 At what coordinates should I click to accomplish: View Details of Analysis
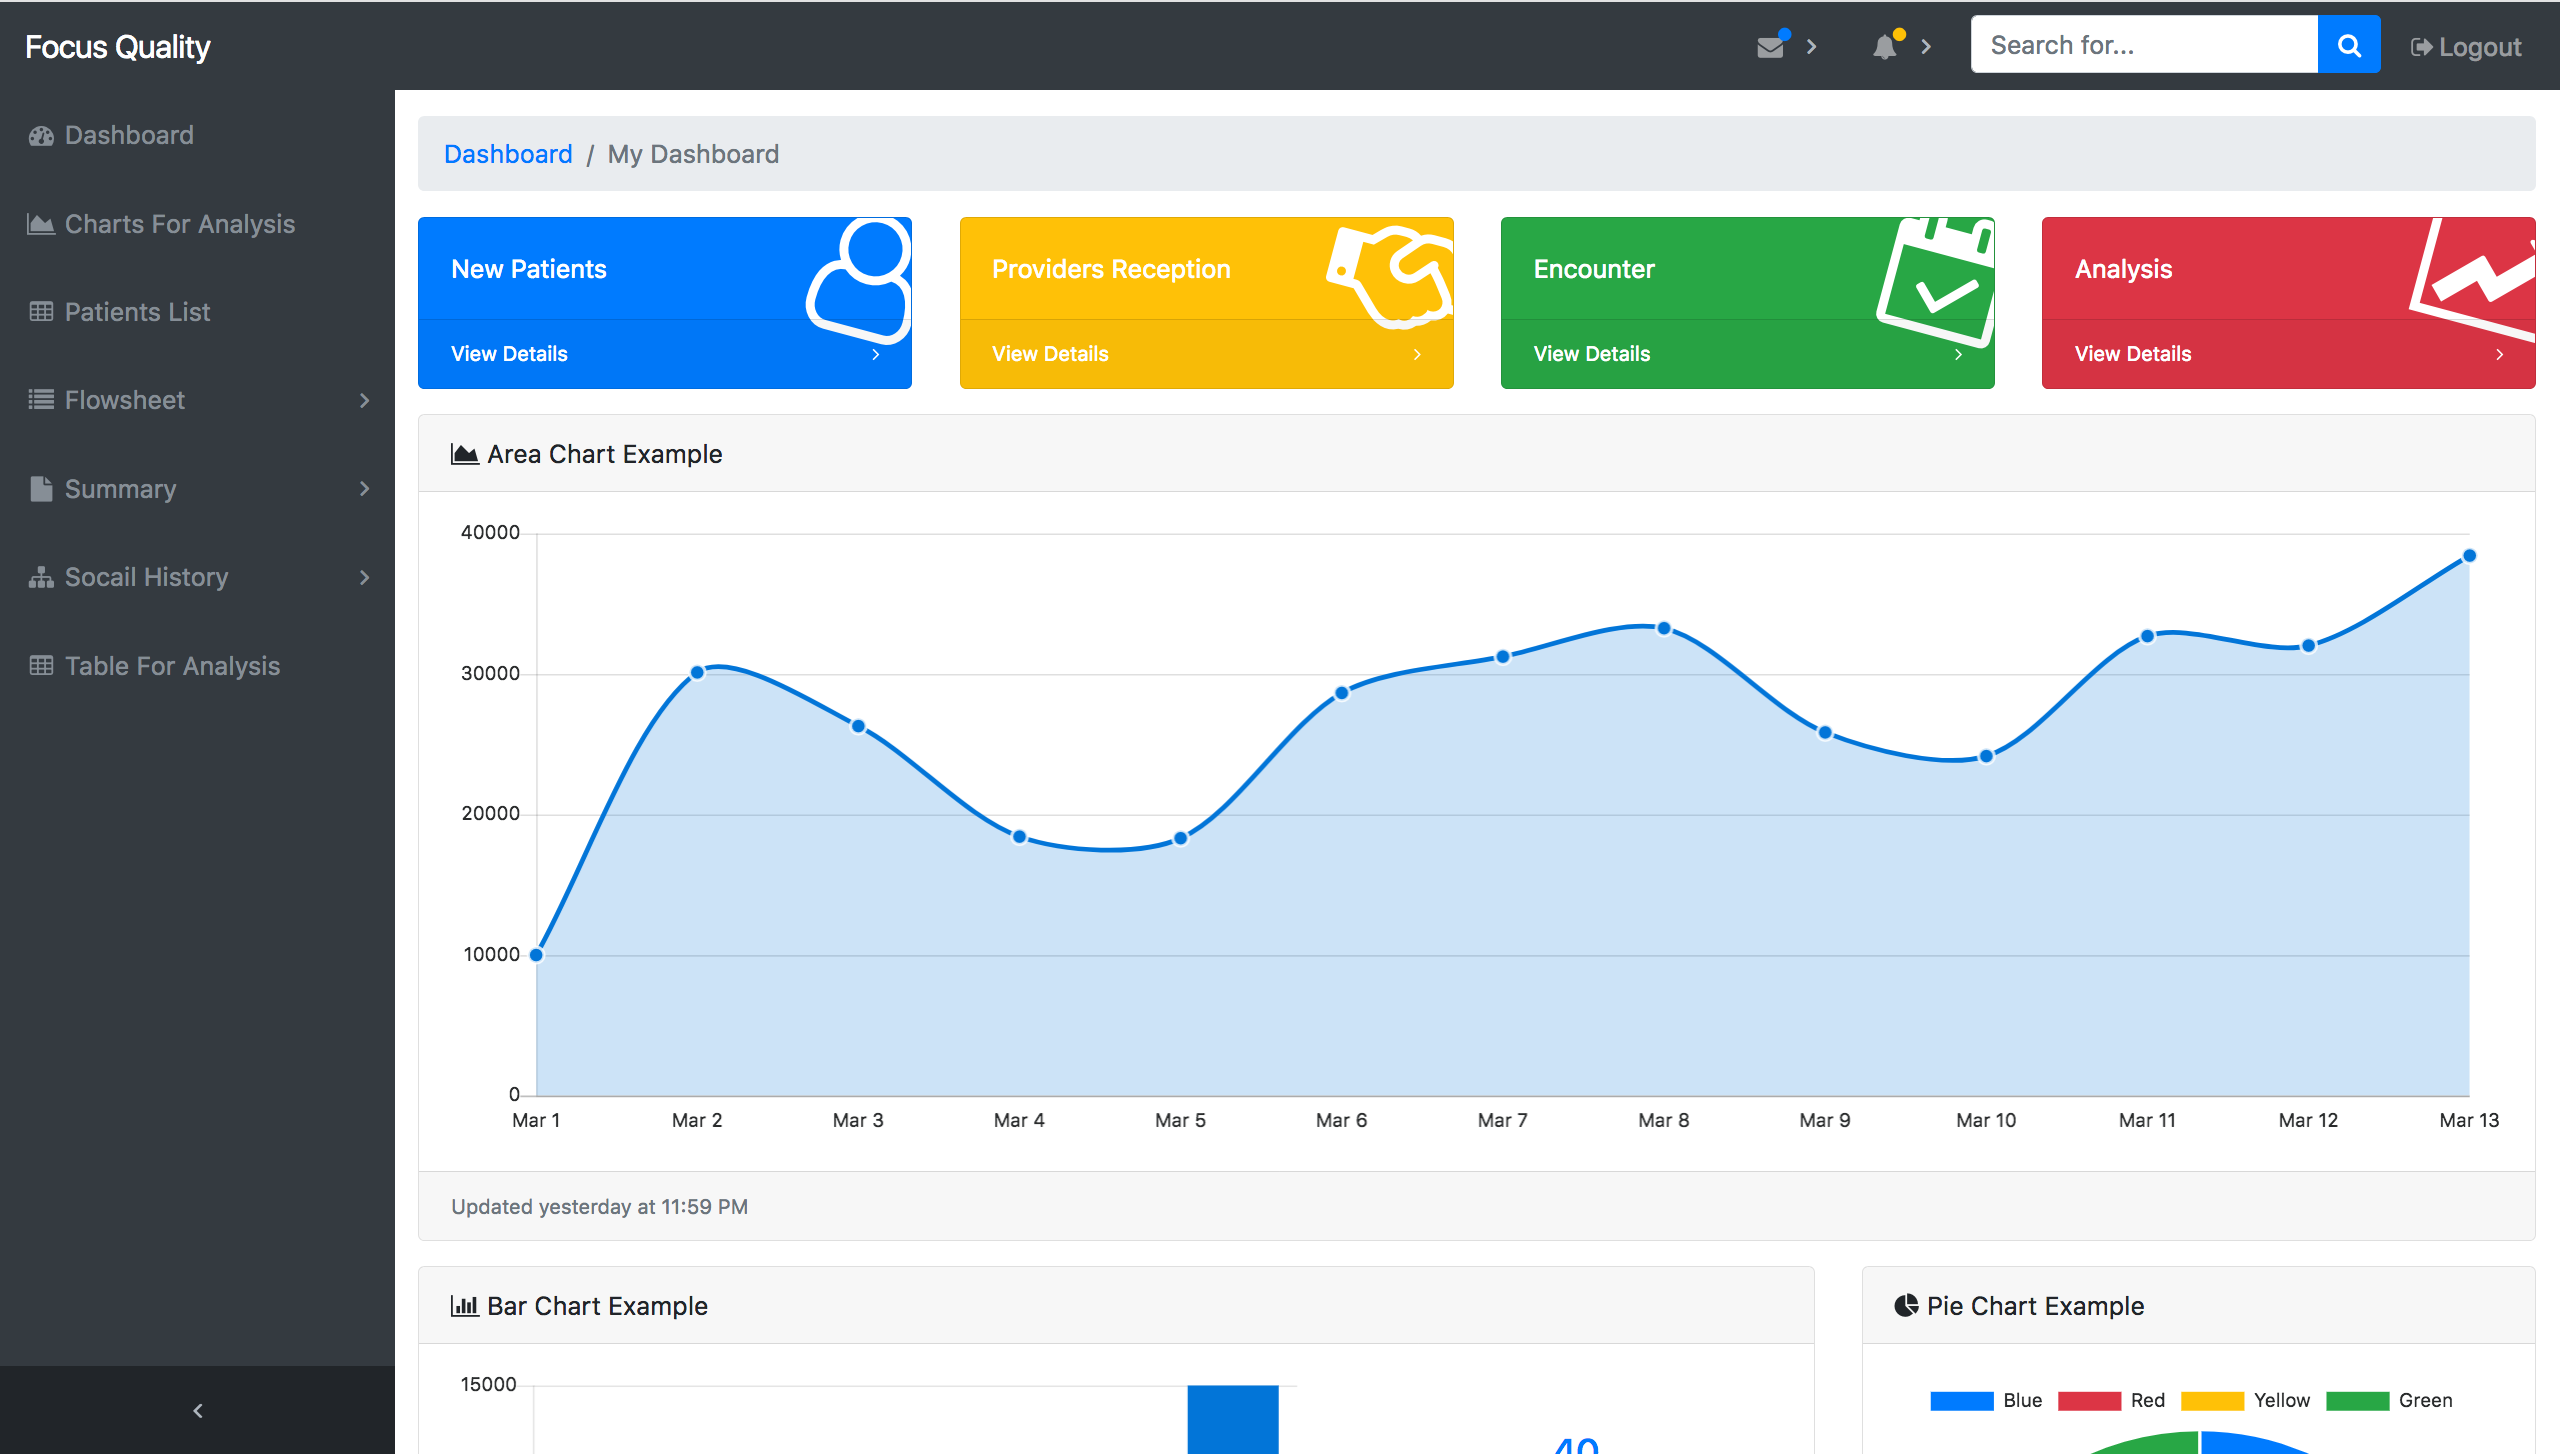pyautogui.click(x=2133, y=354)
